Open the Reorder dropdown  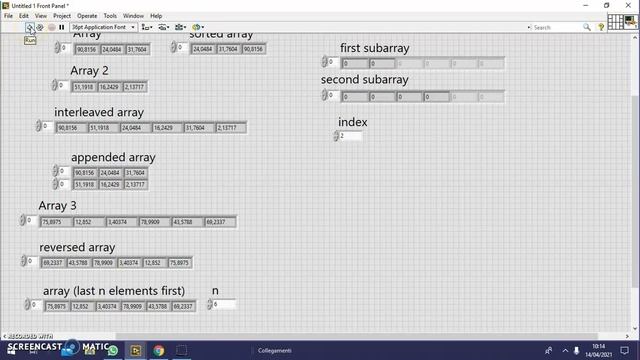[198, 27]
